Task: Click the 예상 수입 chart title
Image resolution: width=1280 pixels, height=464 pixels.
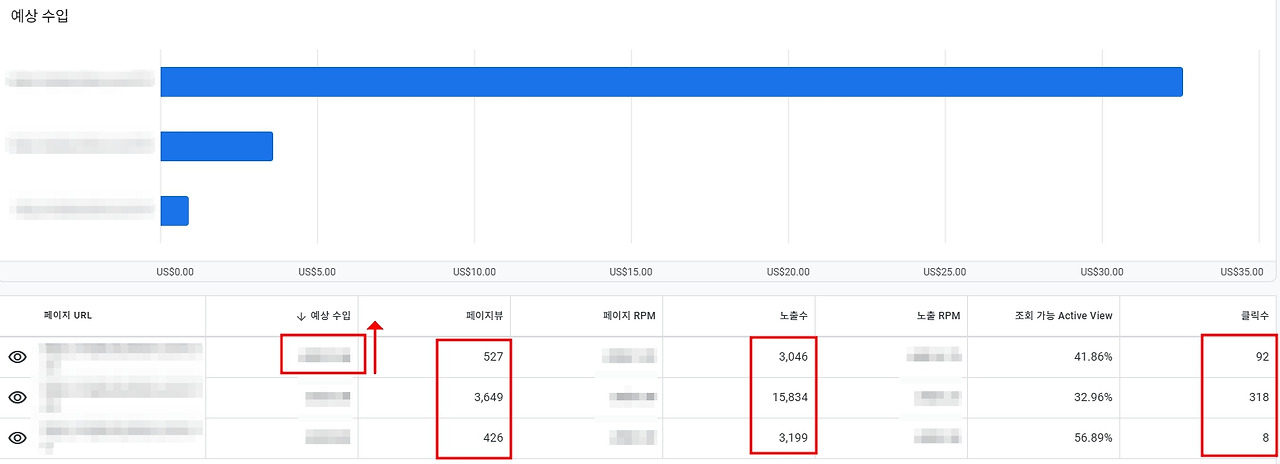Action: point(40,17)
